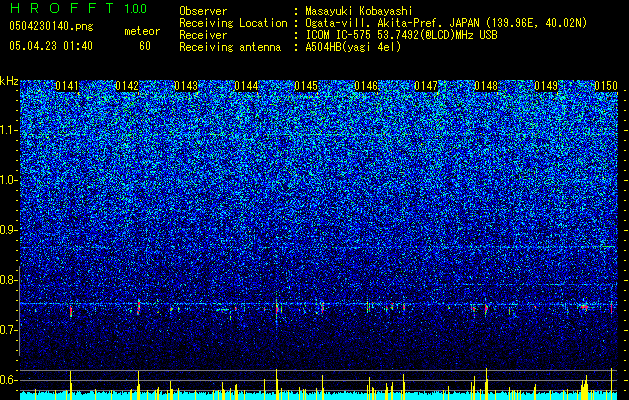
Task: Click the meteor echo just after 0141
Action: pos(71,311)
